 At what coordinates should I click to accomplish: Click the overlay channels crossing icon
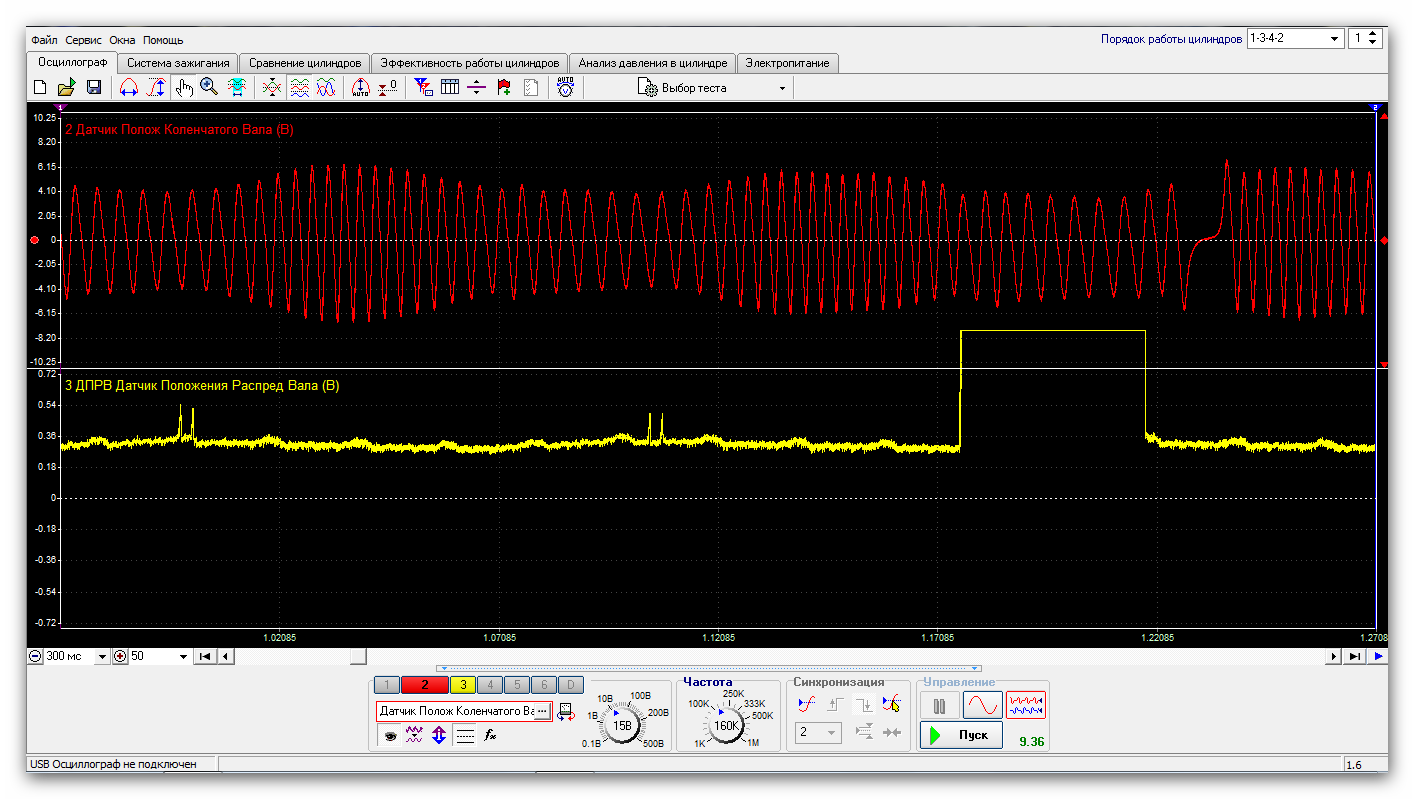tap(272, 87)
